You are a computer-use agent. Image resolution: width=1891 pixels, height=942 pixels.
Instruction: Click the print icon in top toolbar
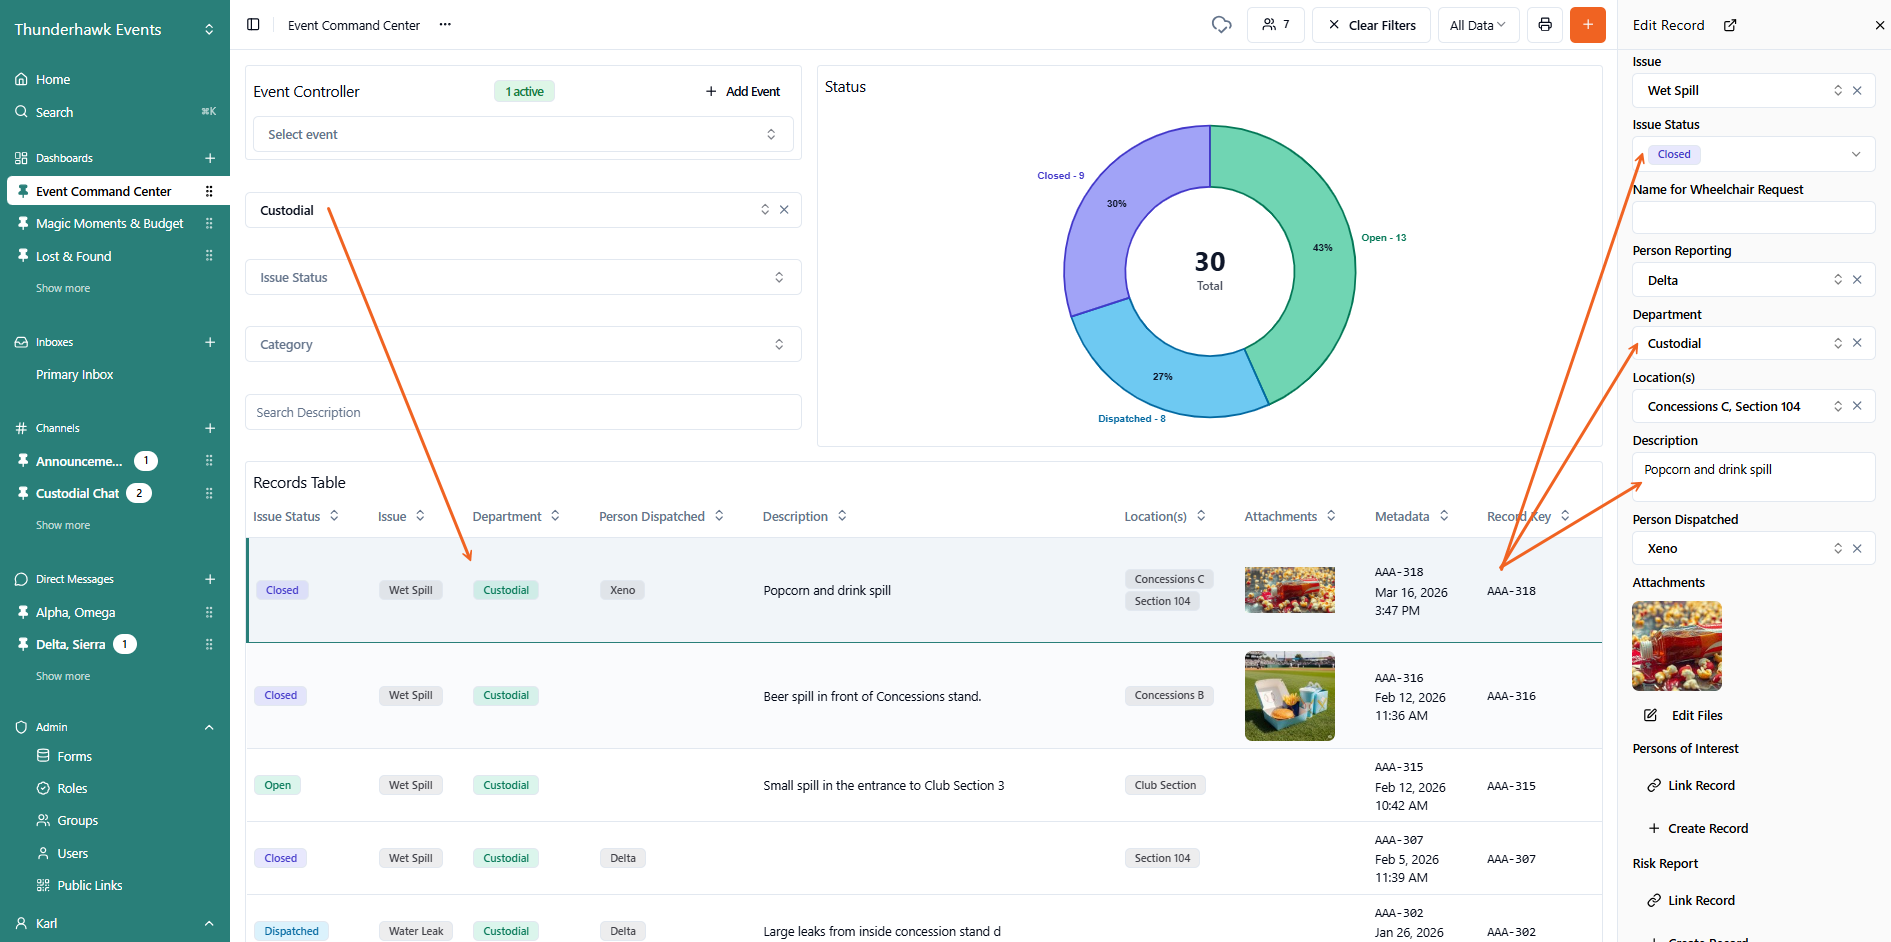pos(1545,25)
